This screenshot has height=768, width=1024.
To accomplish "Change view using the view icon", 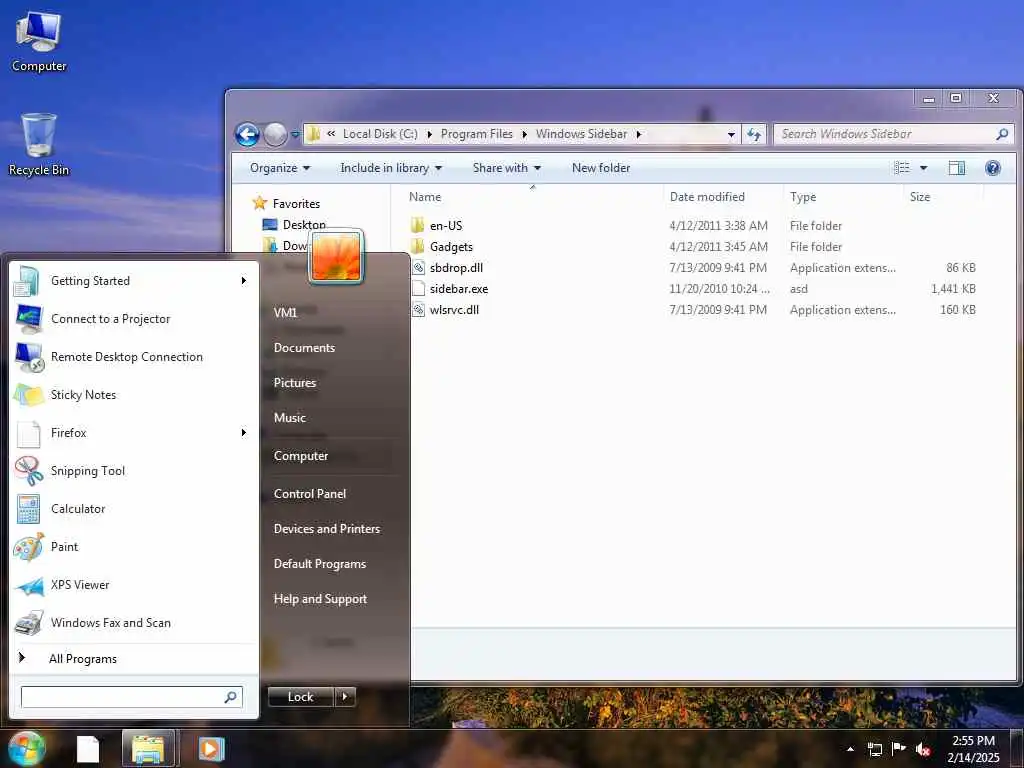I will click(x=902, y=168).
